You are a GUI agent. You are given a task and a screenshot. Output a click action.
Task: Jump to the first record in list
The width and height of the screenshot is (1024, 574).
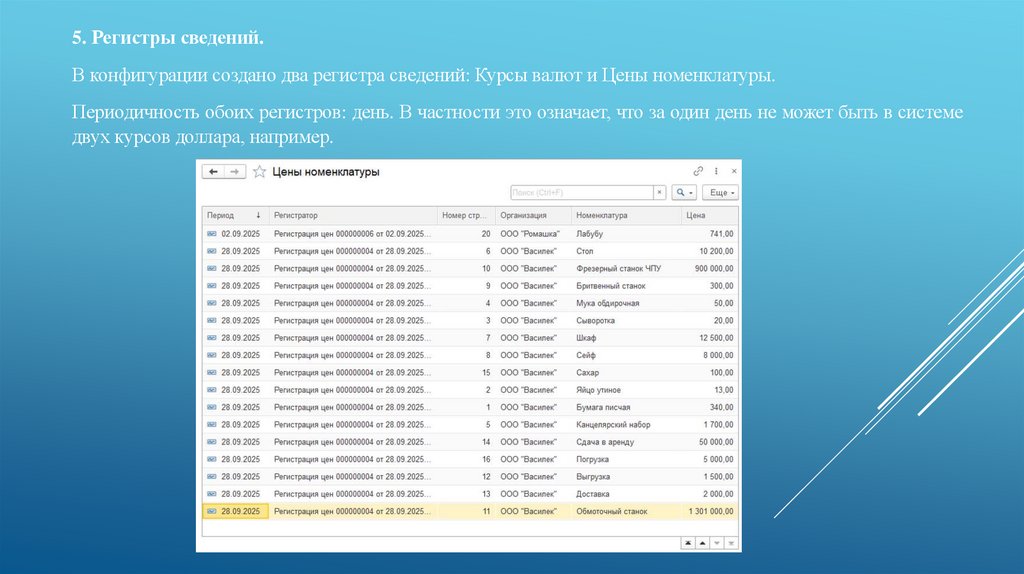pyautogui.click(x=688, y=543)
